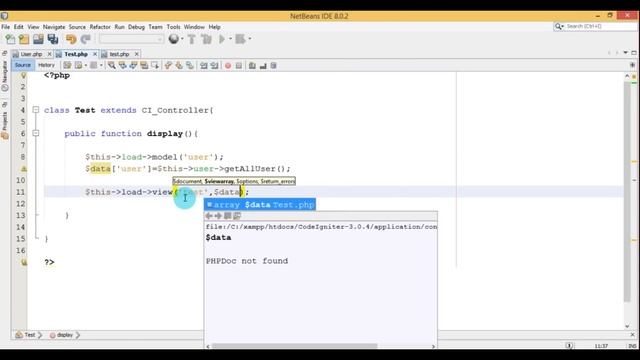Screen dimensions: 640x360
Task: Click the CI_Controller text on line 4
Action: click(x=176, y=110)
